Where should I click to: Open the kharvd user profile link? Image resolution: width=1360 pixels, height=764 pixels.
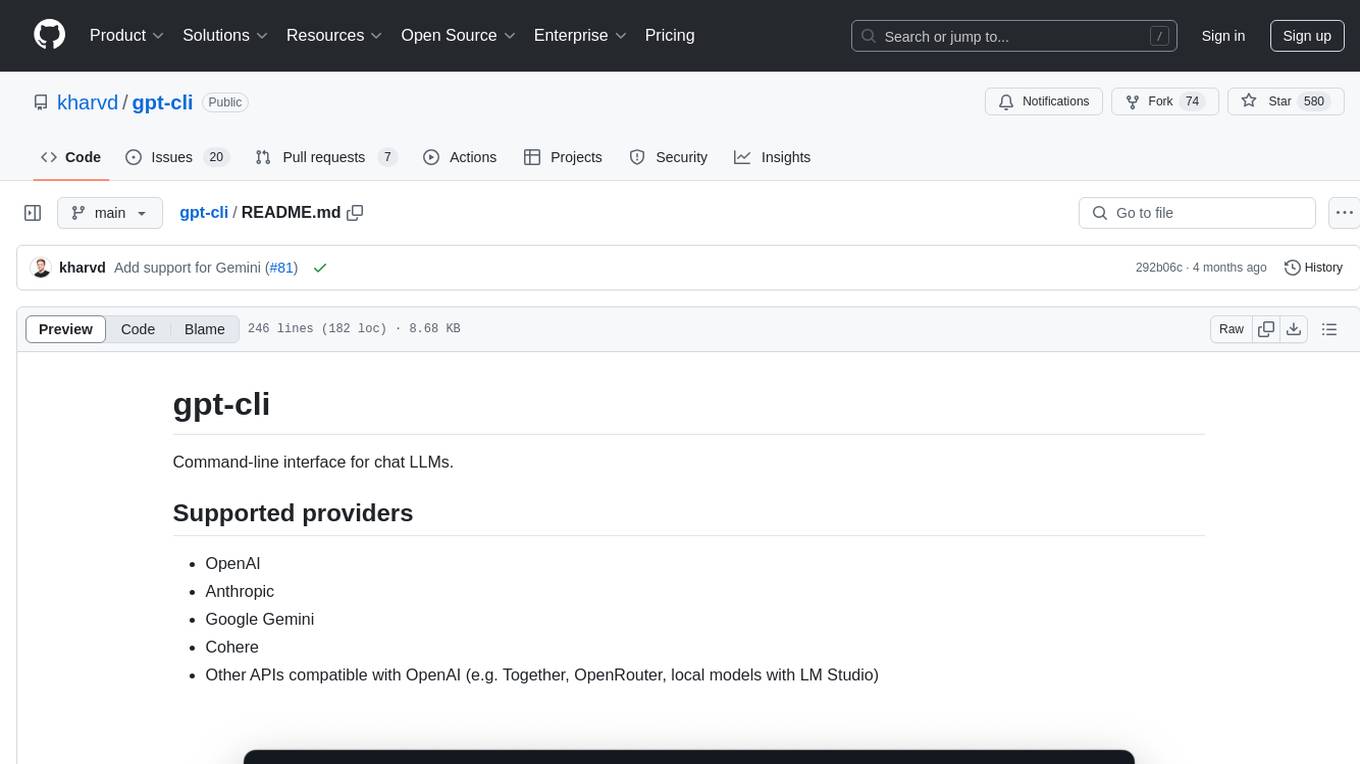coord(88,102)
